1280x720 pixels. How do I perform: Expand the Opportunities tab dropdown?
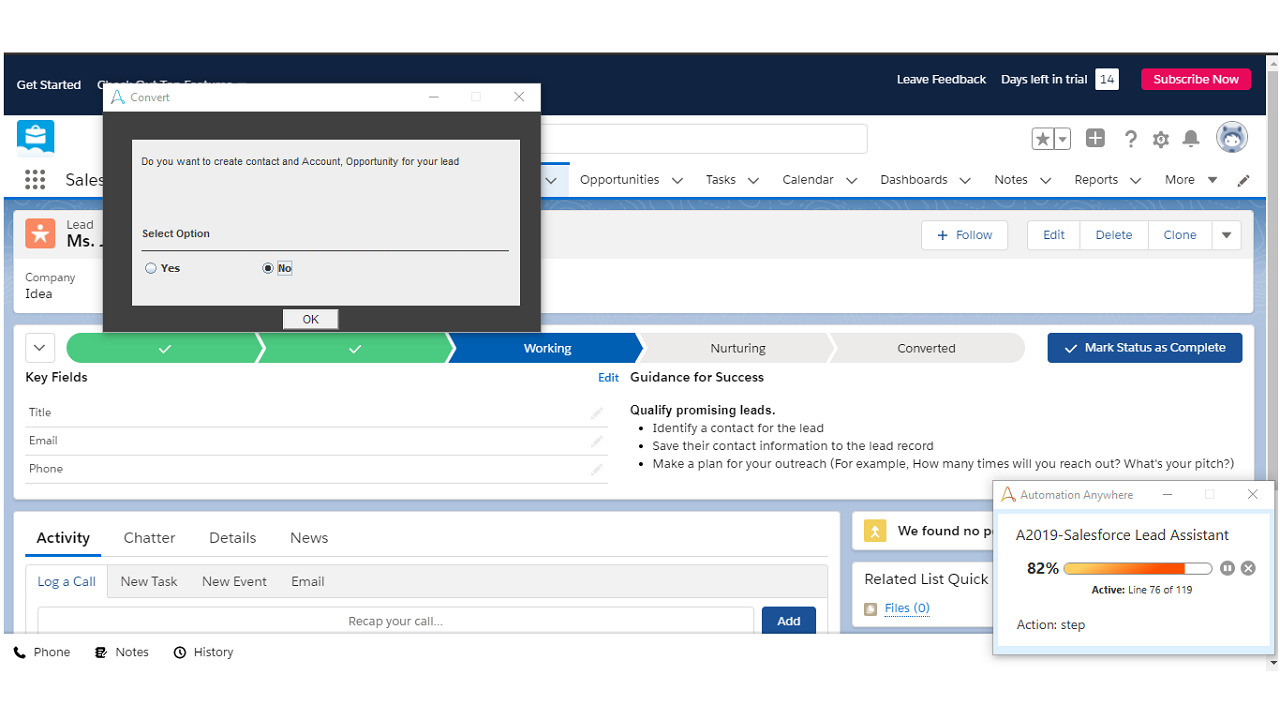[677, 181]
